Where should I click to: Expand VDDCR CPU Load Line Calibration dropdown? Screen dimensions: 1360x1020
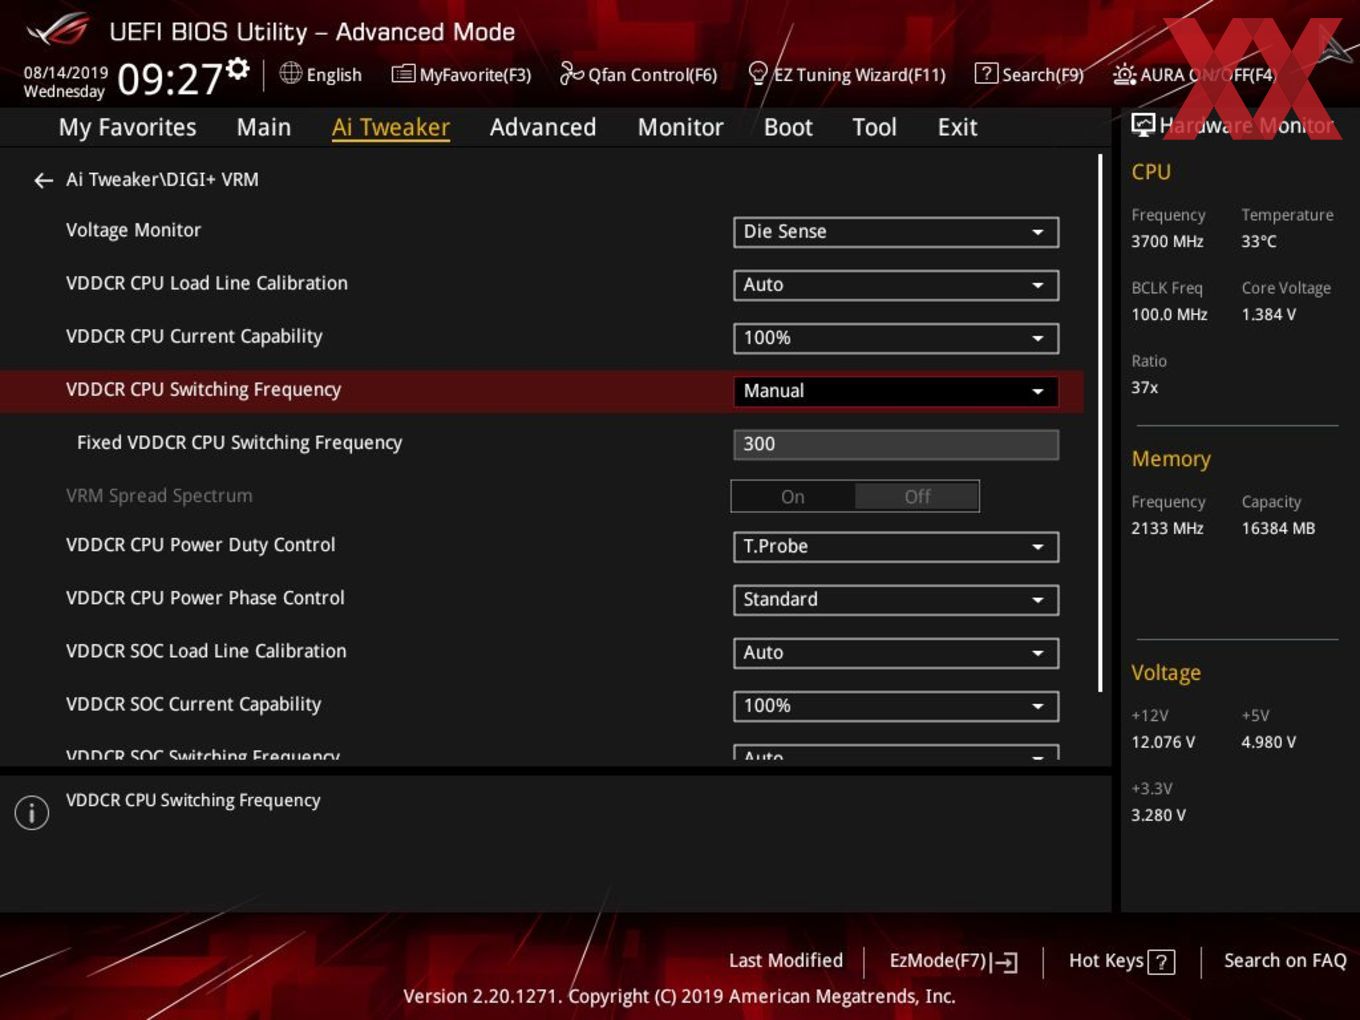896,285
